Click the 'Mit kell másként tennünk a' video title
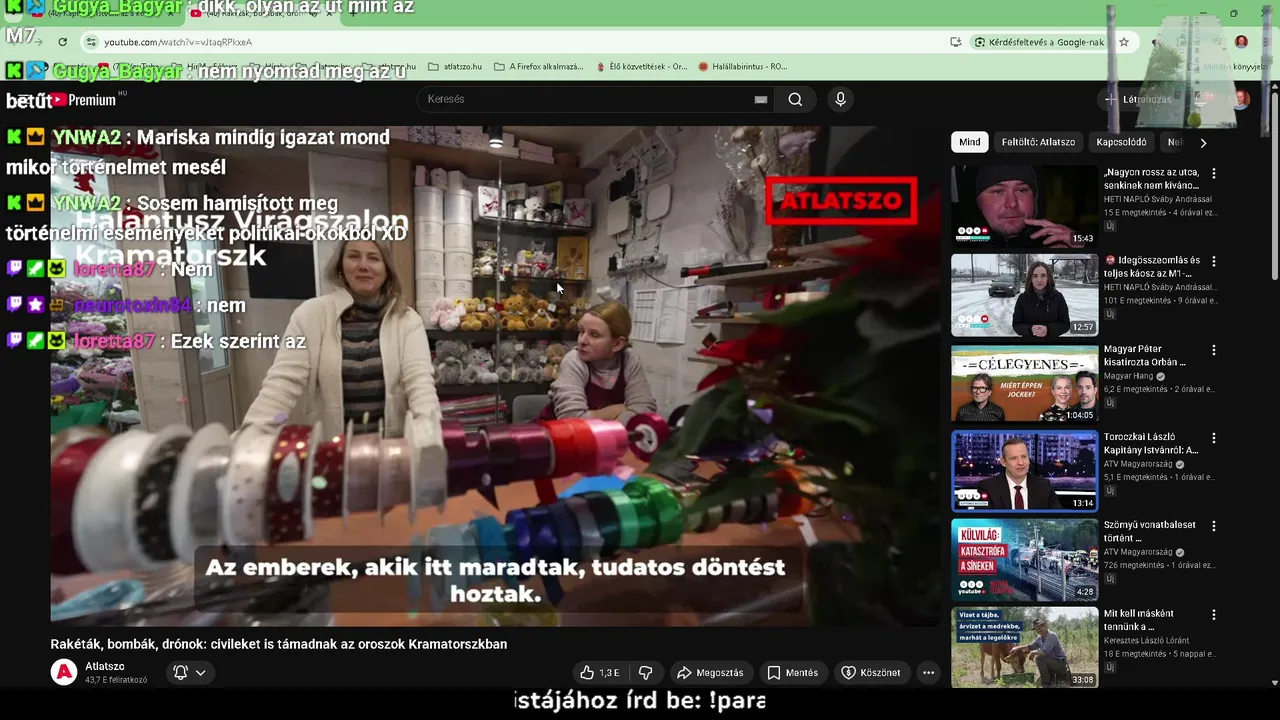 1140,620
